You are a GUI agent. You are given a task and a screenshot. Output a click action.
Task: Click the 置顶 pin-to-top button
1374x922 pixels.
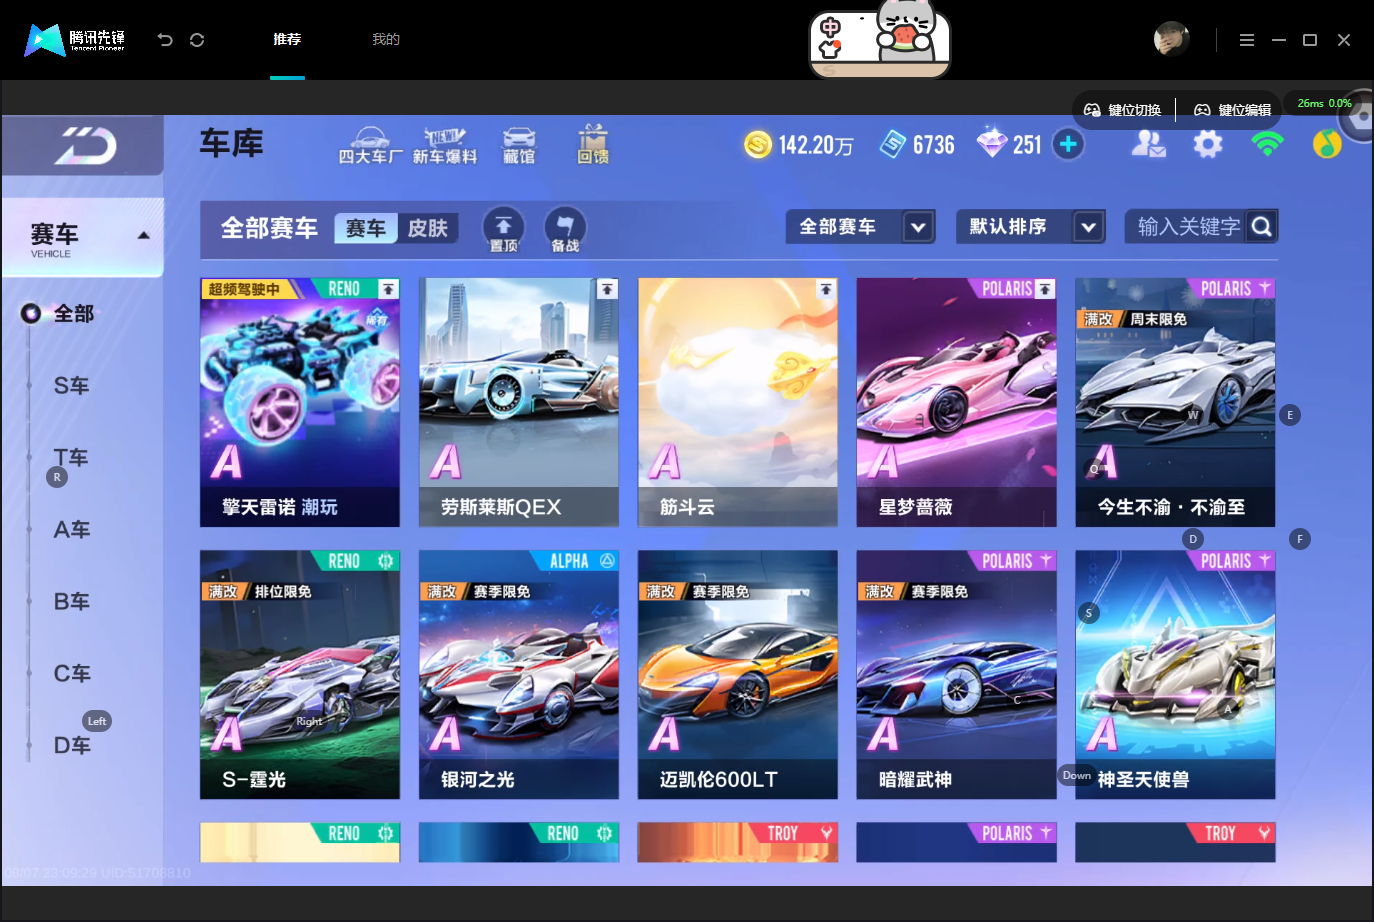[504, 229]
